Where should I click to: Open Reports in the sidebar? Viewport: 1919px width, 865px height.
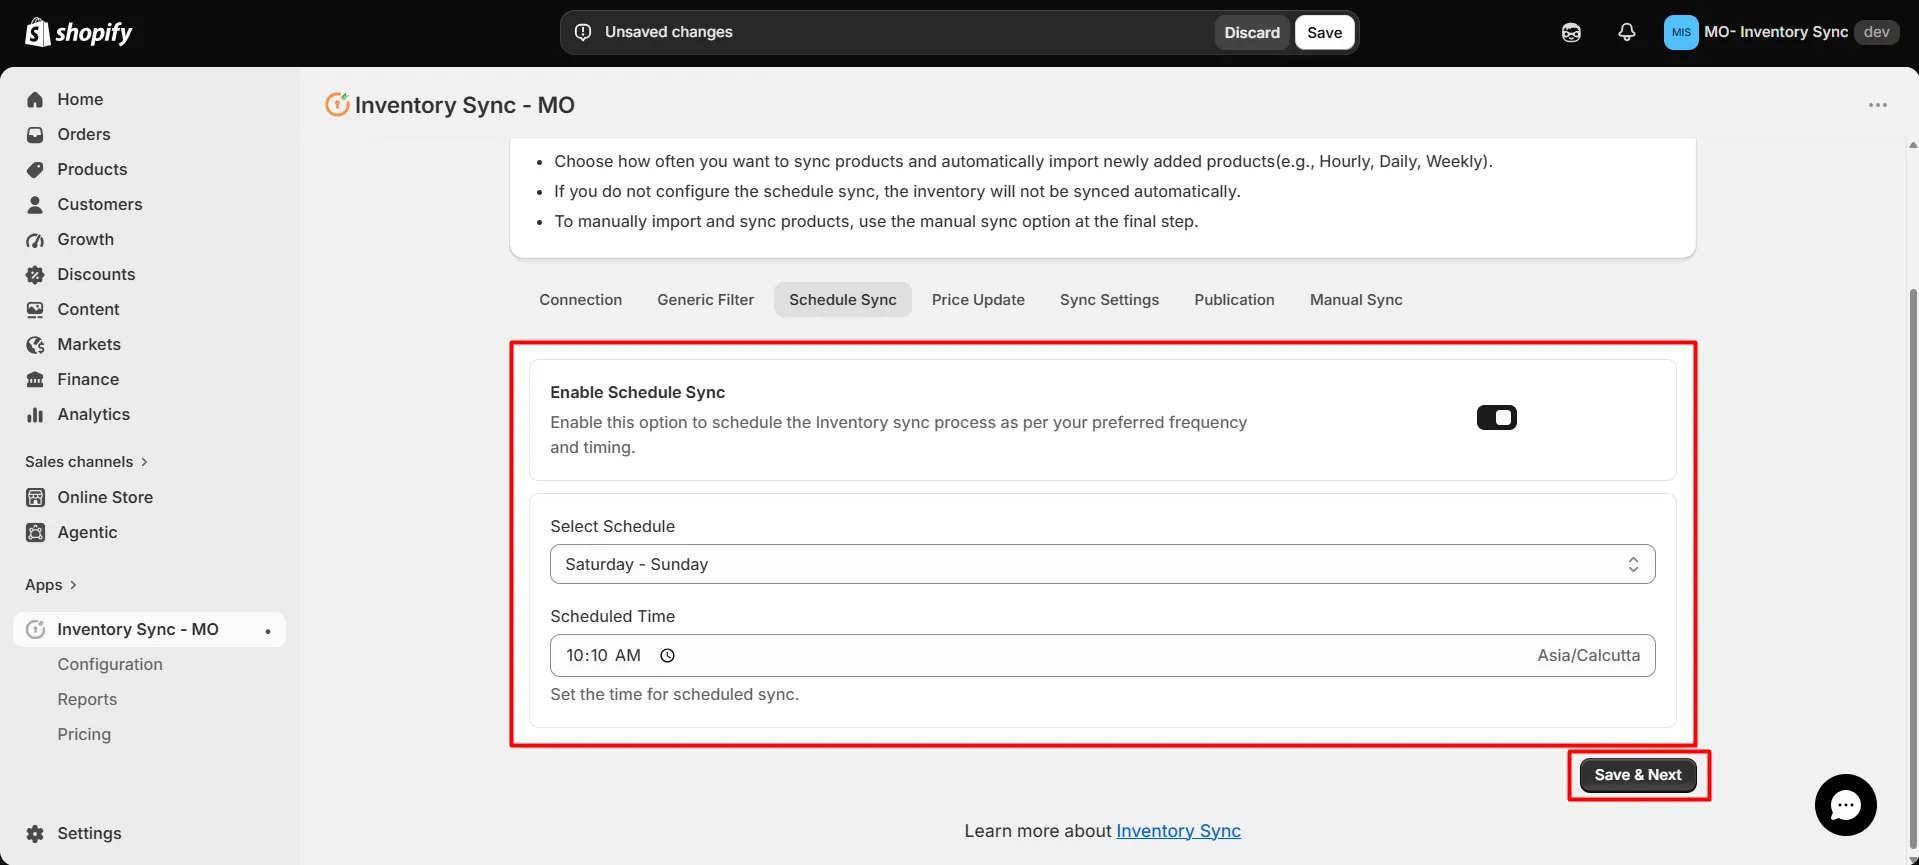click(x=87, y=700)
